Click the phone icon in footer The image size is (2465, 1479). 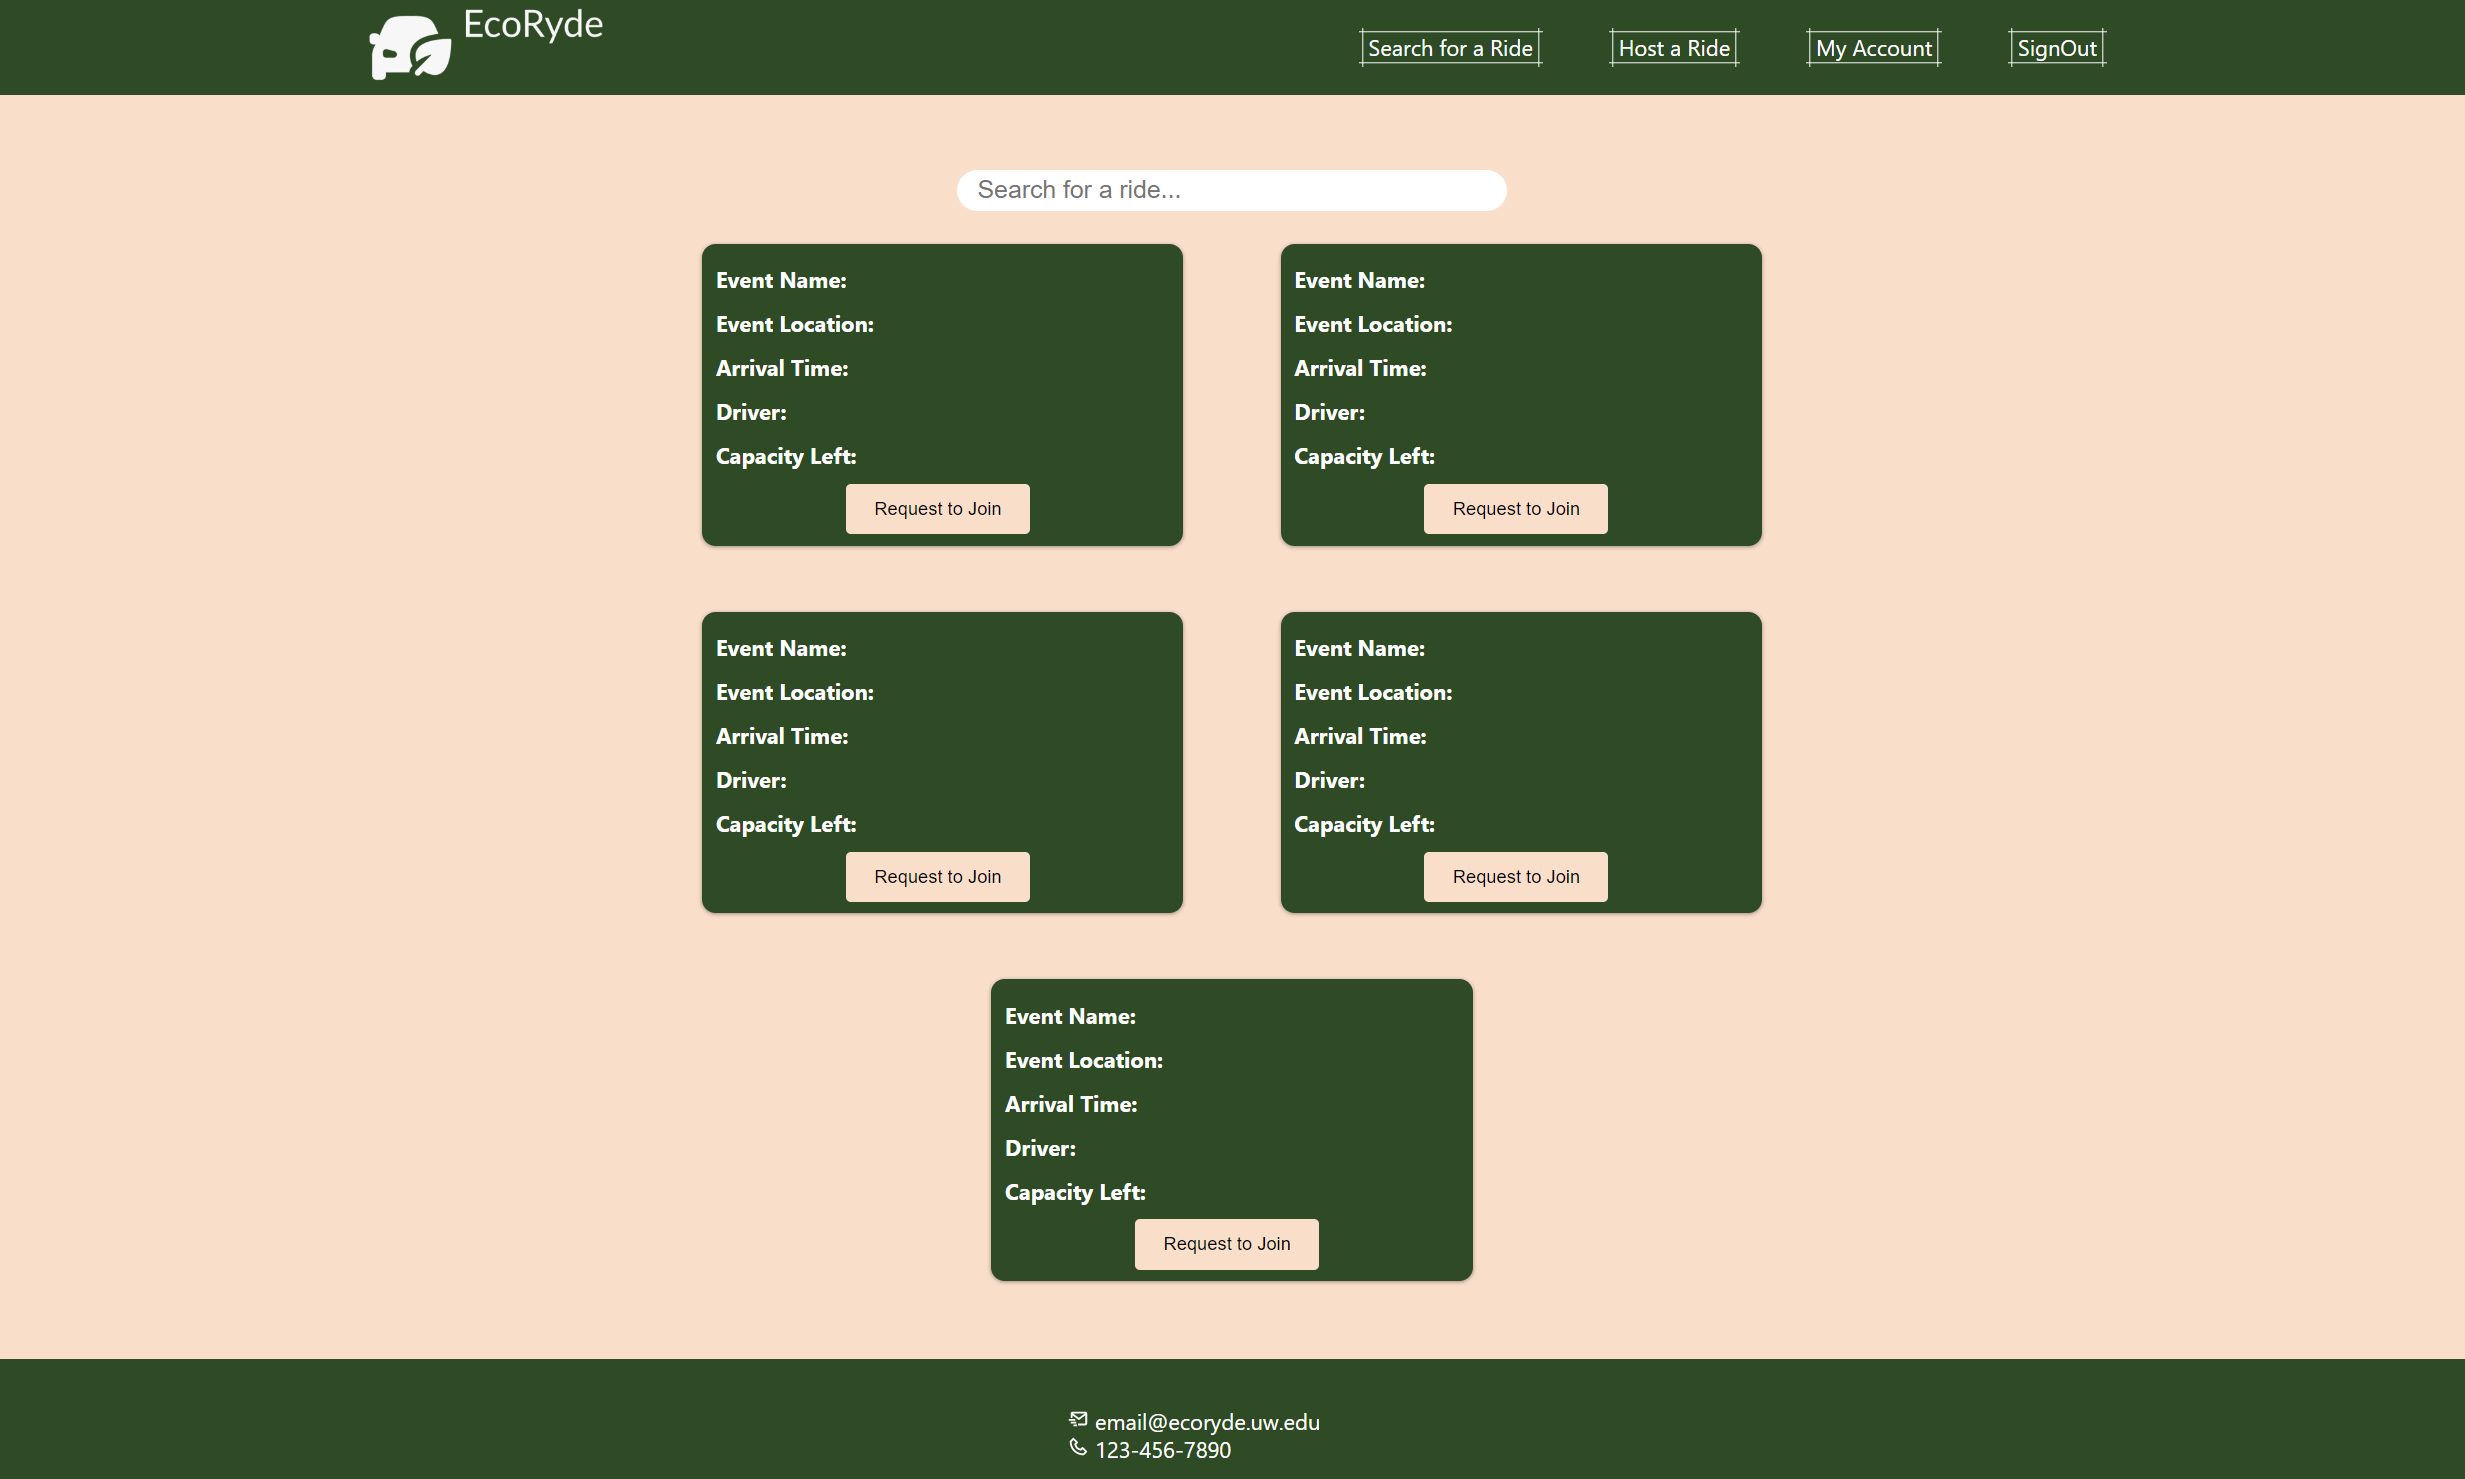tap(1078, 1447)
